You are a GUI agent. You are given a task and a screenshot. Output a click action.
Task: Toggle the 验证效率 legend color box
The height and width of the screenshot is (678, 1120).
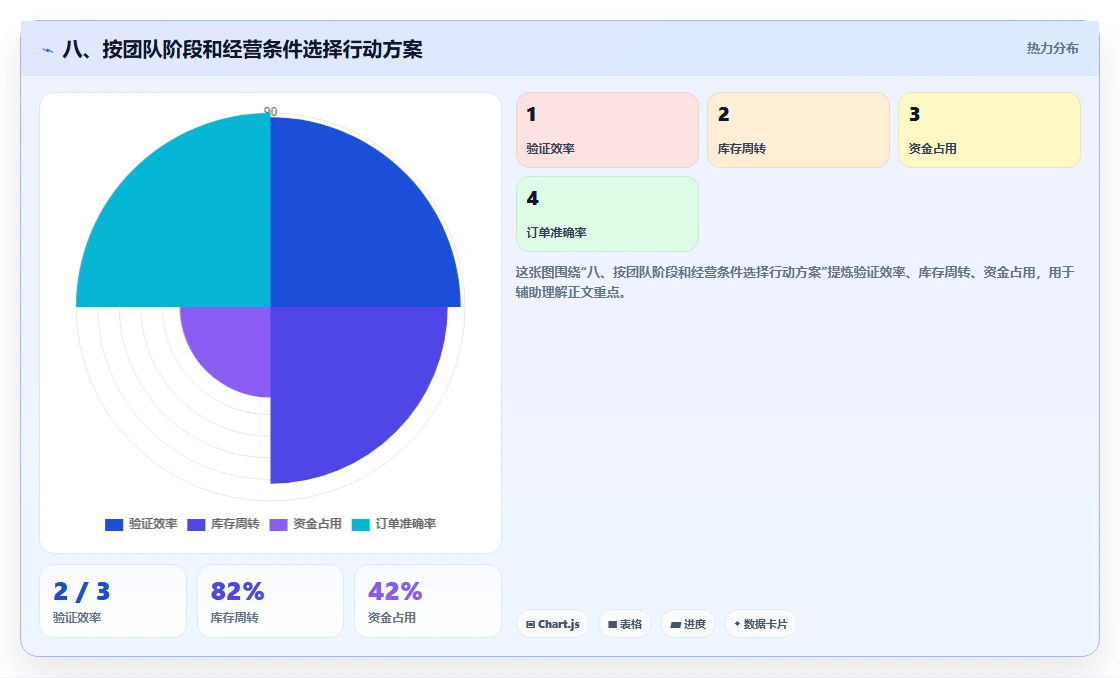click(x=114, y=524)
